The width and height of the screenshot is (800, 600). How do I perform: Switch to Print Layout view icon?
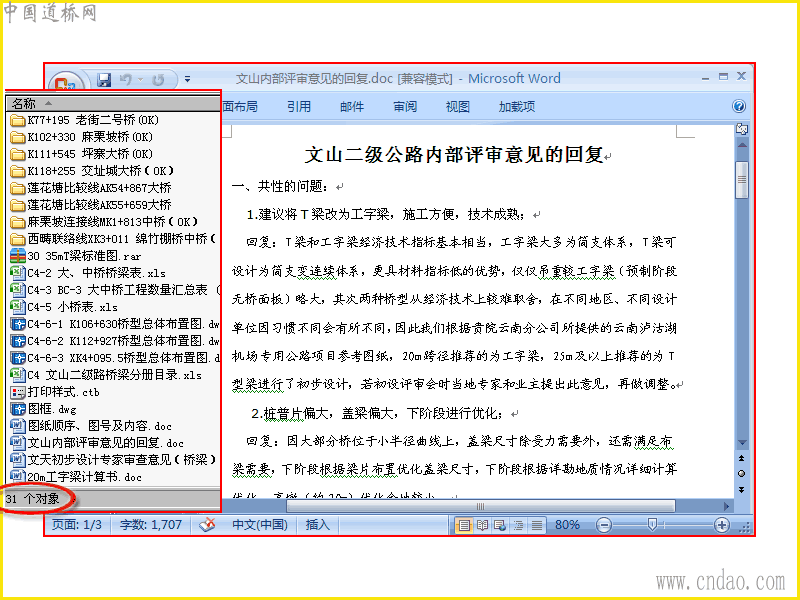click(x=464, y=525)
